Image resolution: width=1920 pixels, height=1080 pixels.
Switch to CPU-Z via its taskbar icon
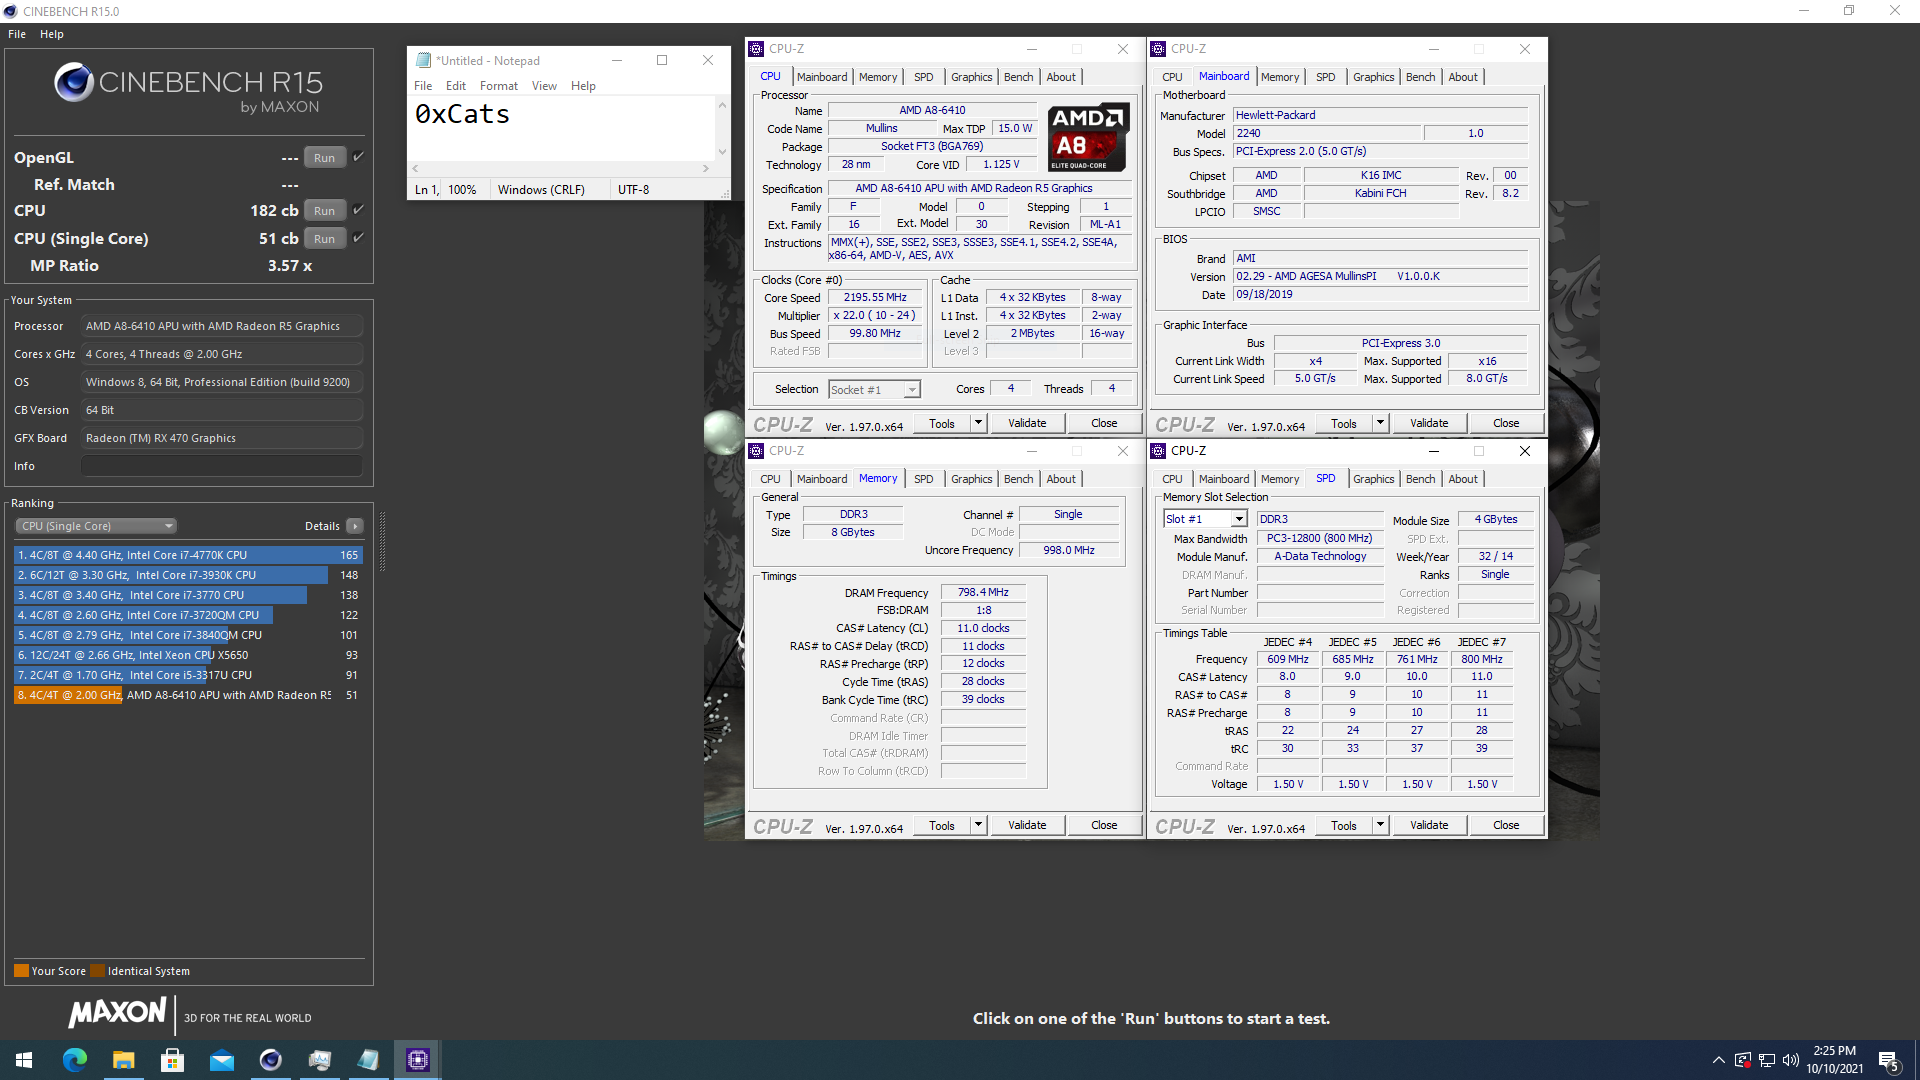click(417, 1060)
